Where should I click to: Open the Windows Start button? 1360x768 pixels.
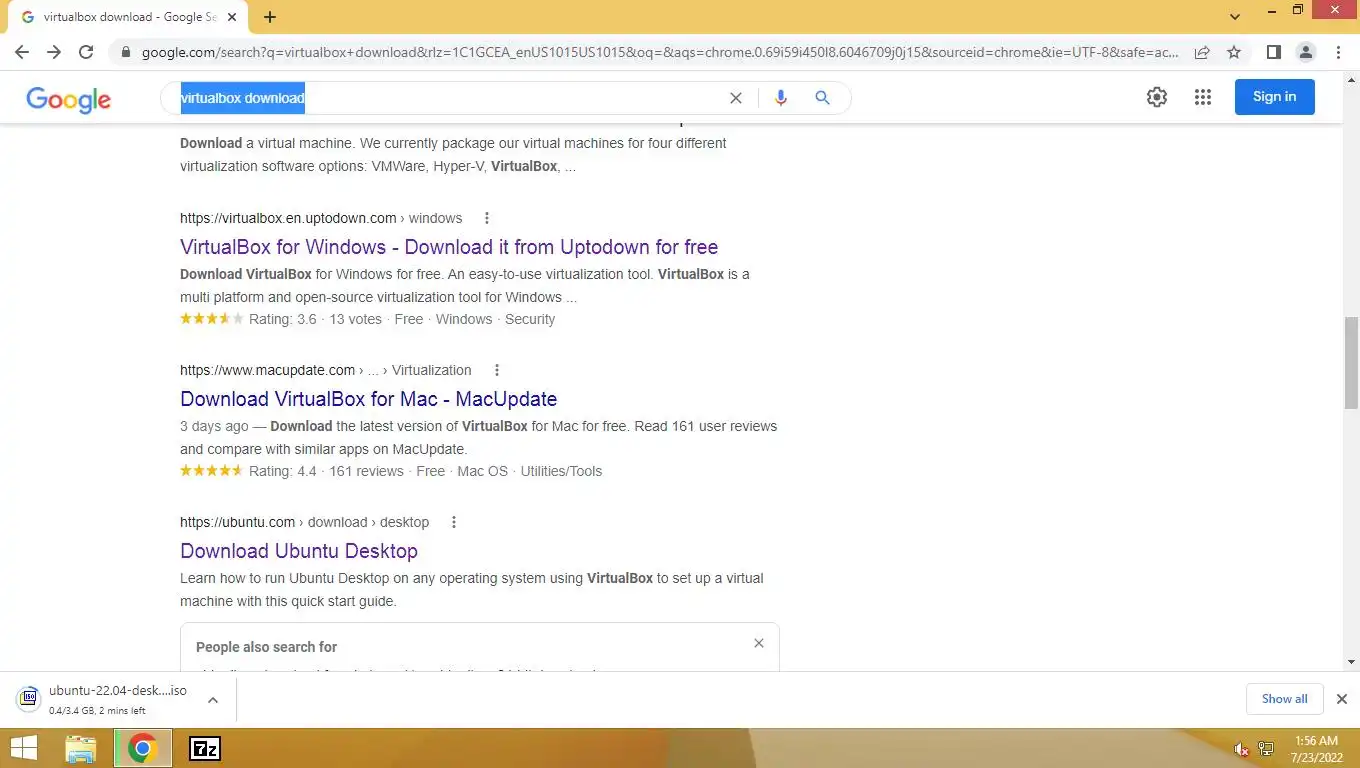pyautogui.click(x=24, y=748)
